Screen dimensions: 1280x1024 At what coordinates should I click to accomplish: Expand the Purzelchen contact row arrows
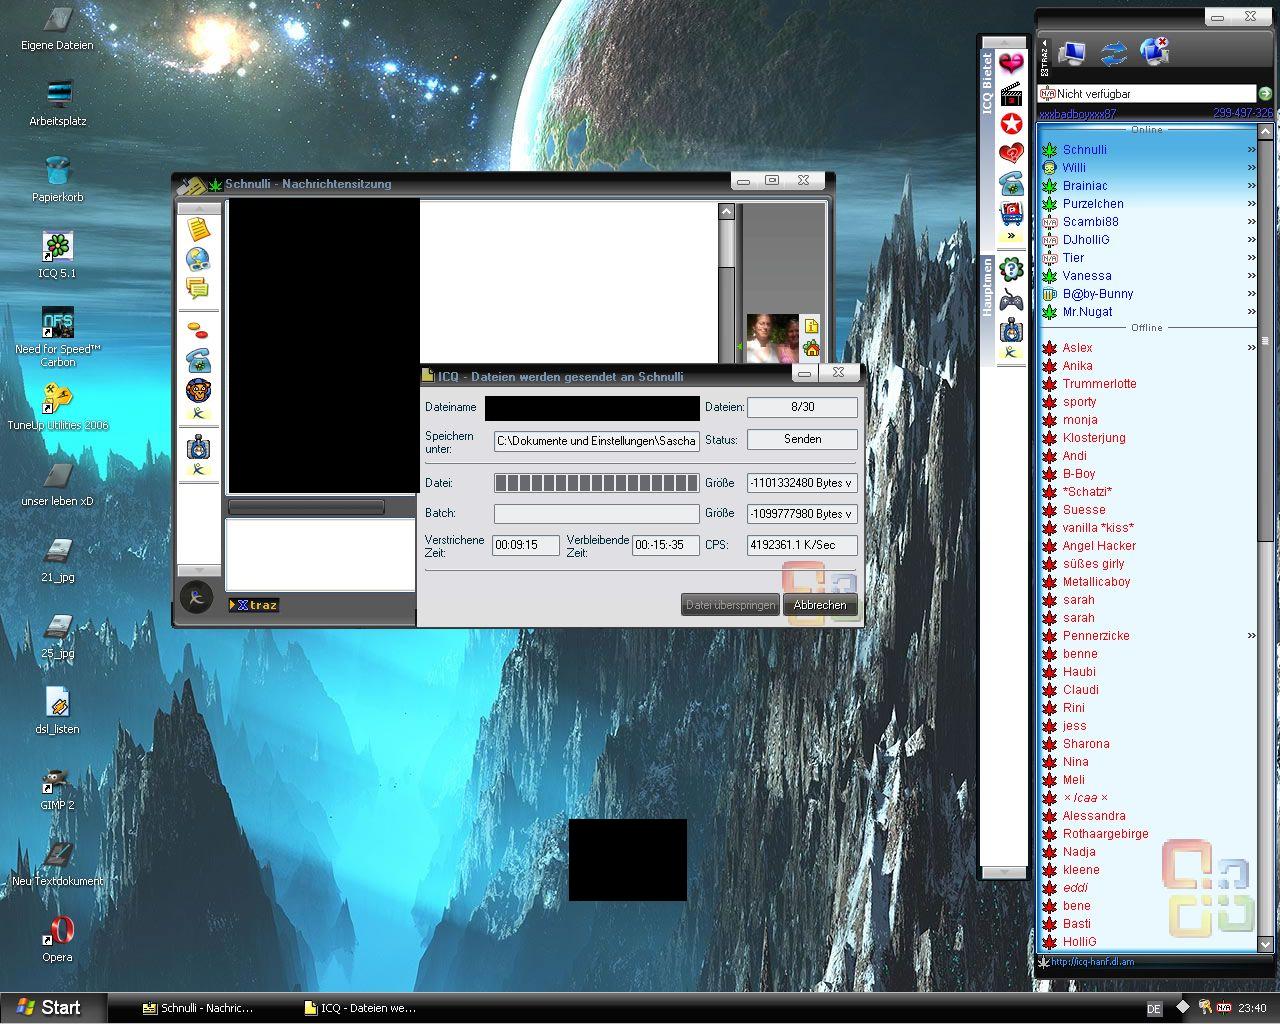1251,204
